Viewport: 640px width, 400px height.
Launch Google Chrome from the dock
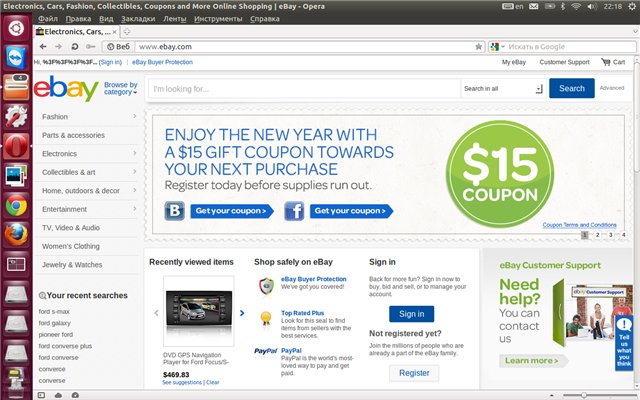point(16,206)
